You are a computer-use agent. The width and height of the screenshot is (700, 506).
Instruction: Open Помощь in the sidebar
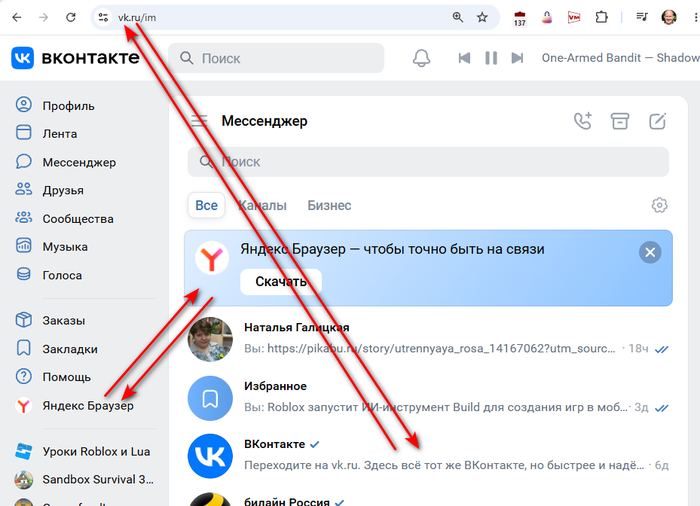(x=53, y=377)
